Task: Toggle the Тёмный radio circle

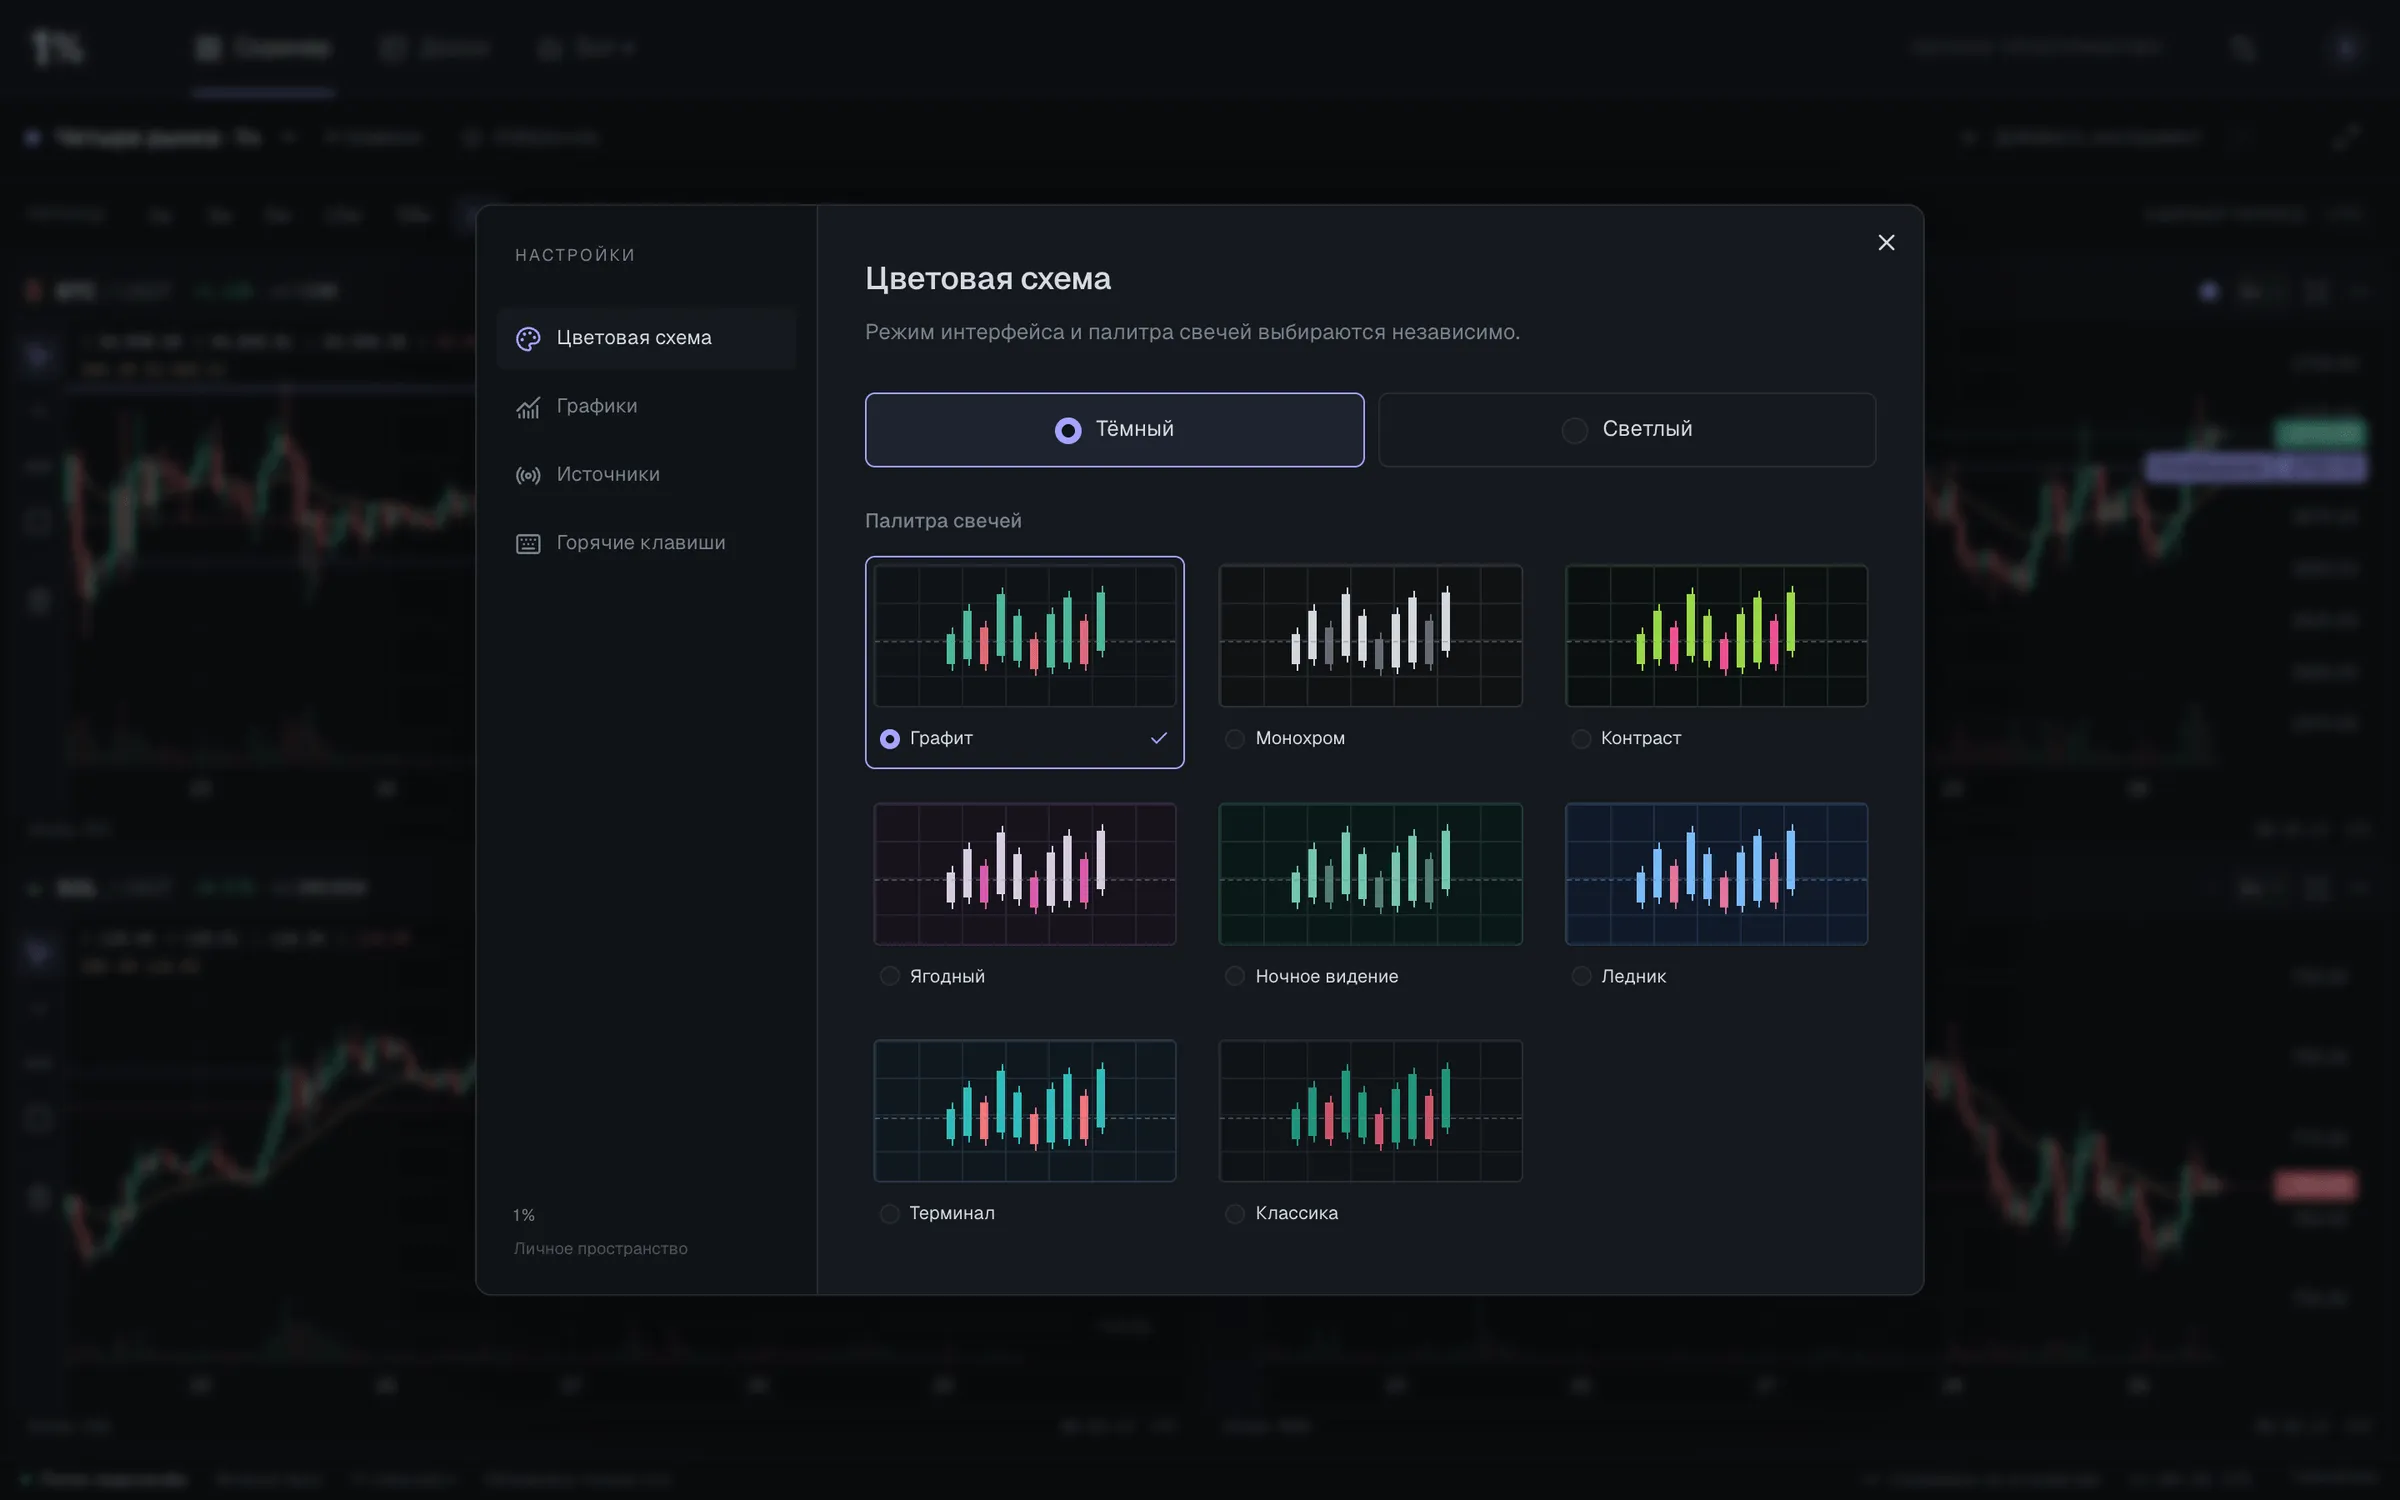Action: (x=1068, y=430)
